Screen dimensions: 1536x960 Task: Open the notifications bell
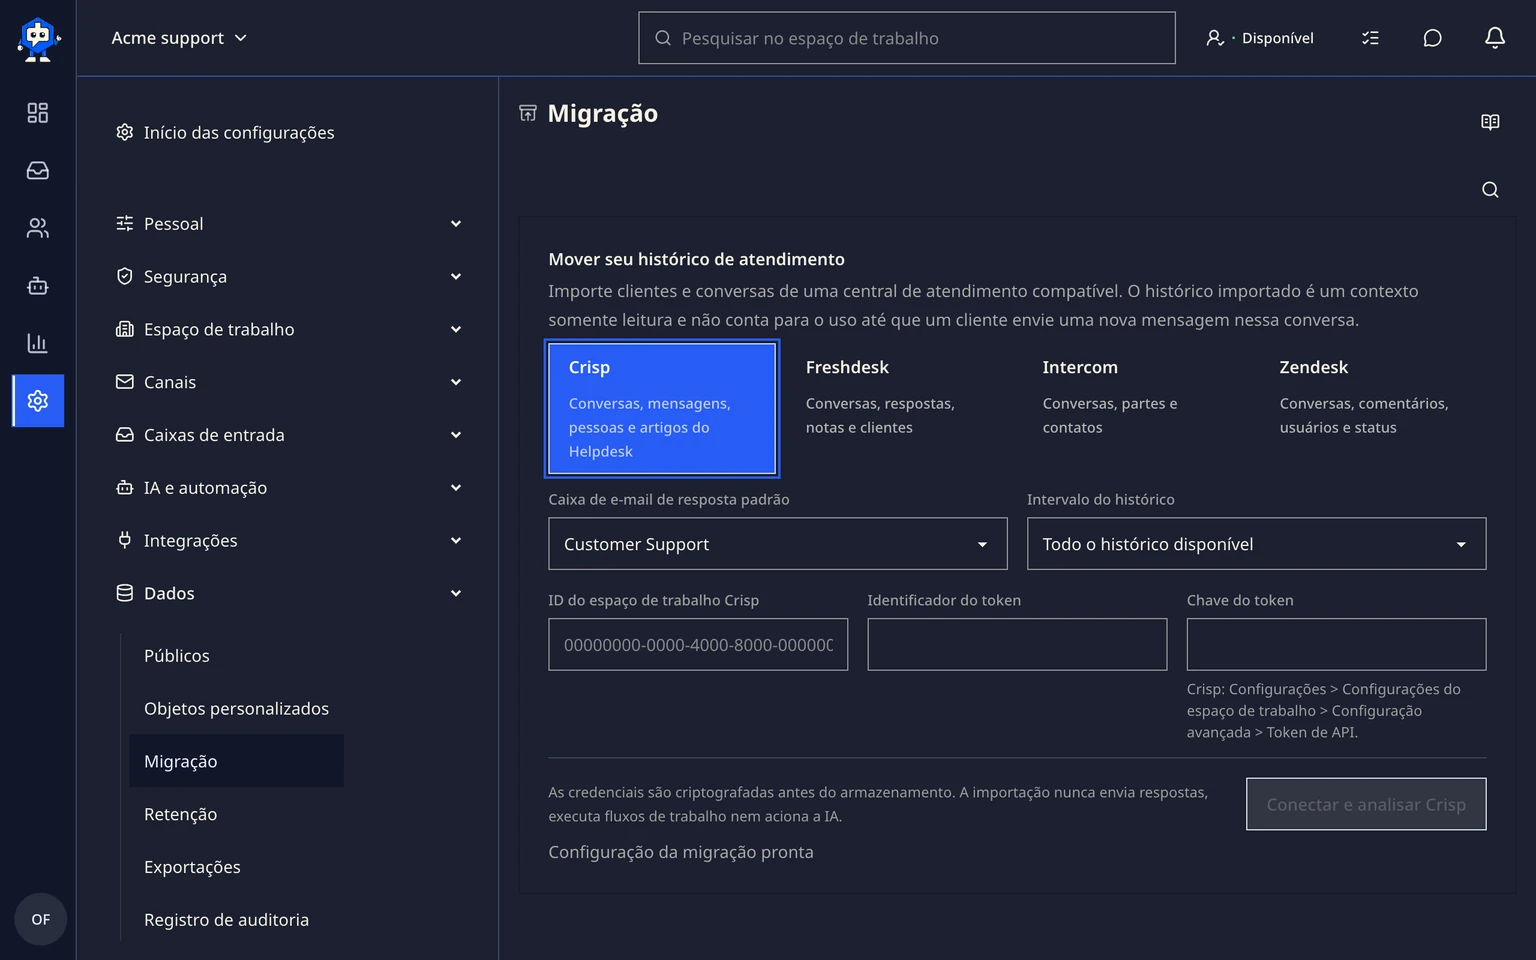click(x=1494, y=38)
